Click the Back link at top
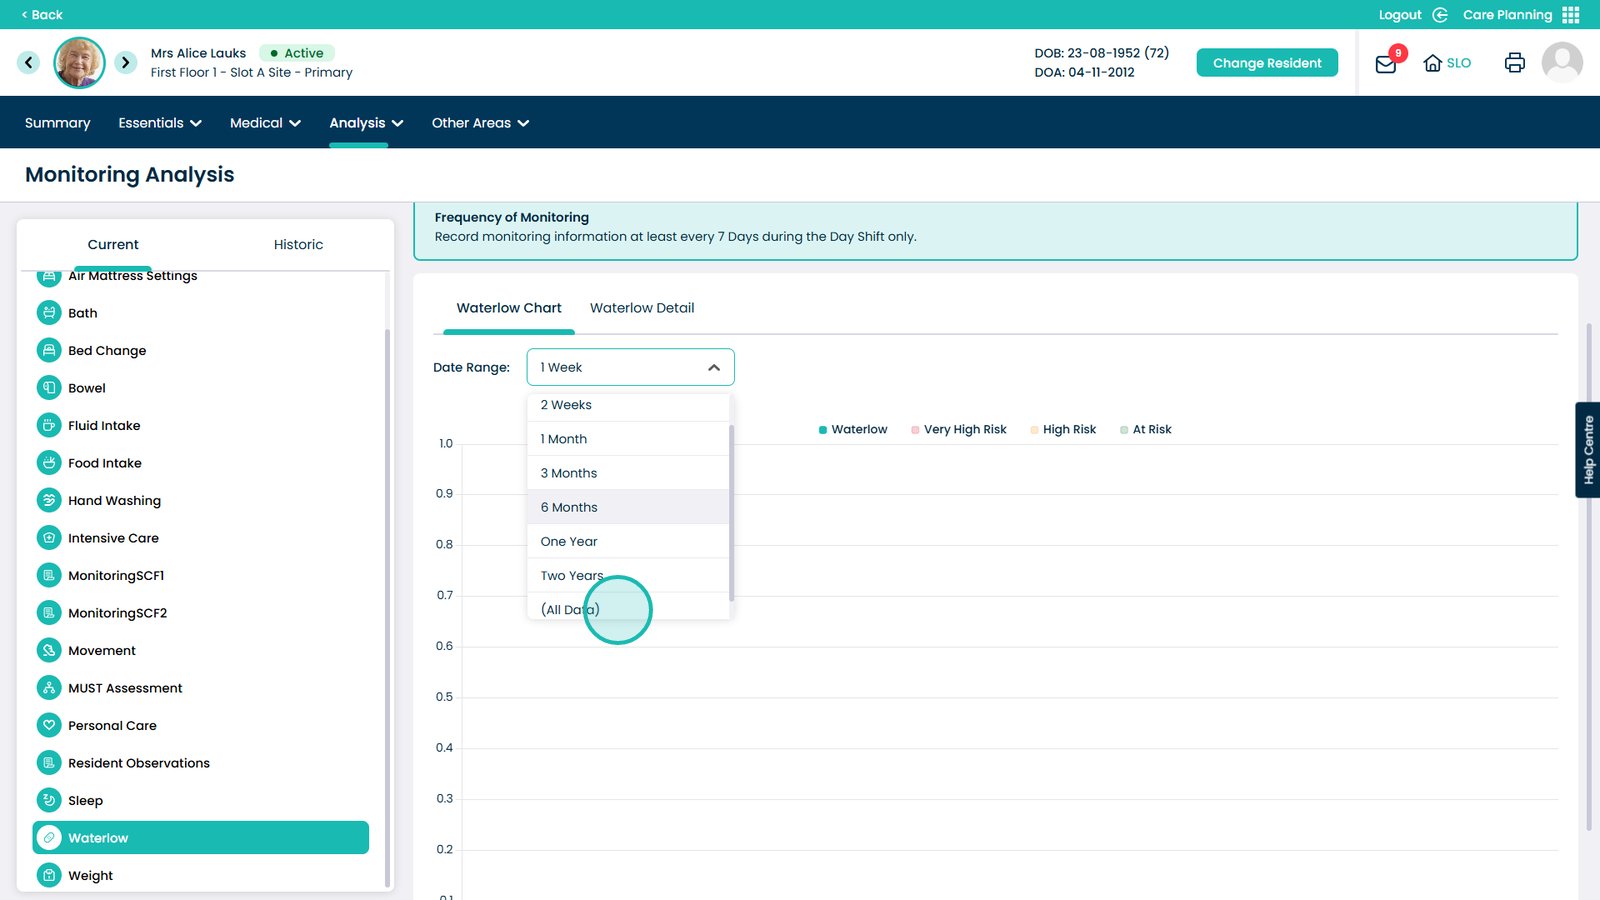Screen dimensions: 1600x900 [42, 15]
